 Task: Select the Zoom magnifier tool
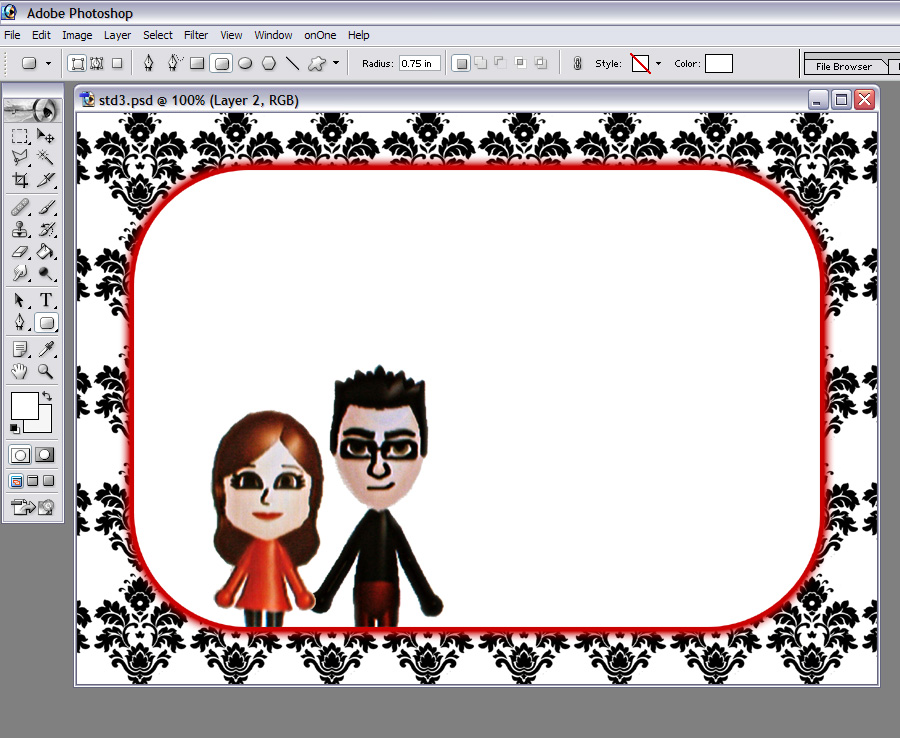45,371
